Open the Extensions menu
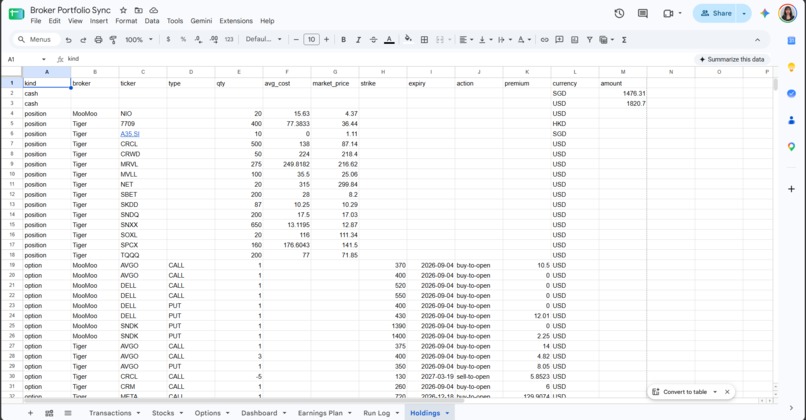The width and height of the screenshot is (806, 420). 236,21
